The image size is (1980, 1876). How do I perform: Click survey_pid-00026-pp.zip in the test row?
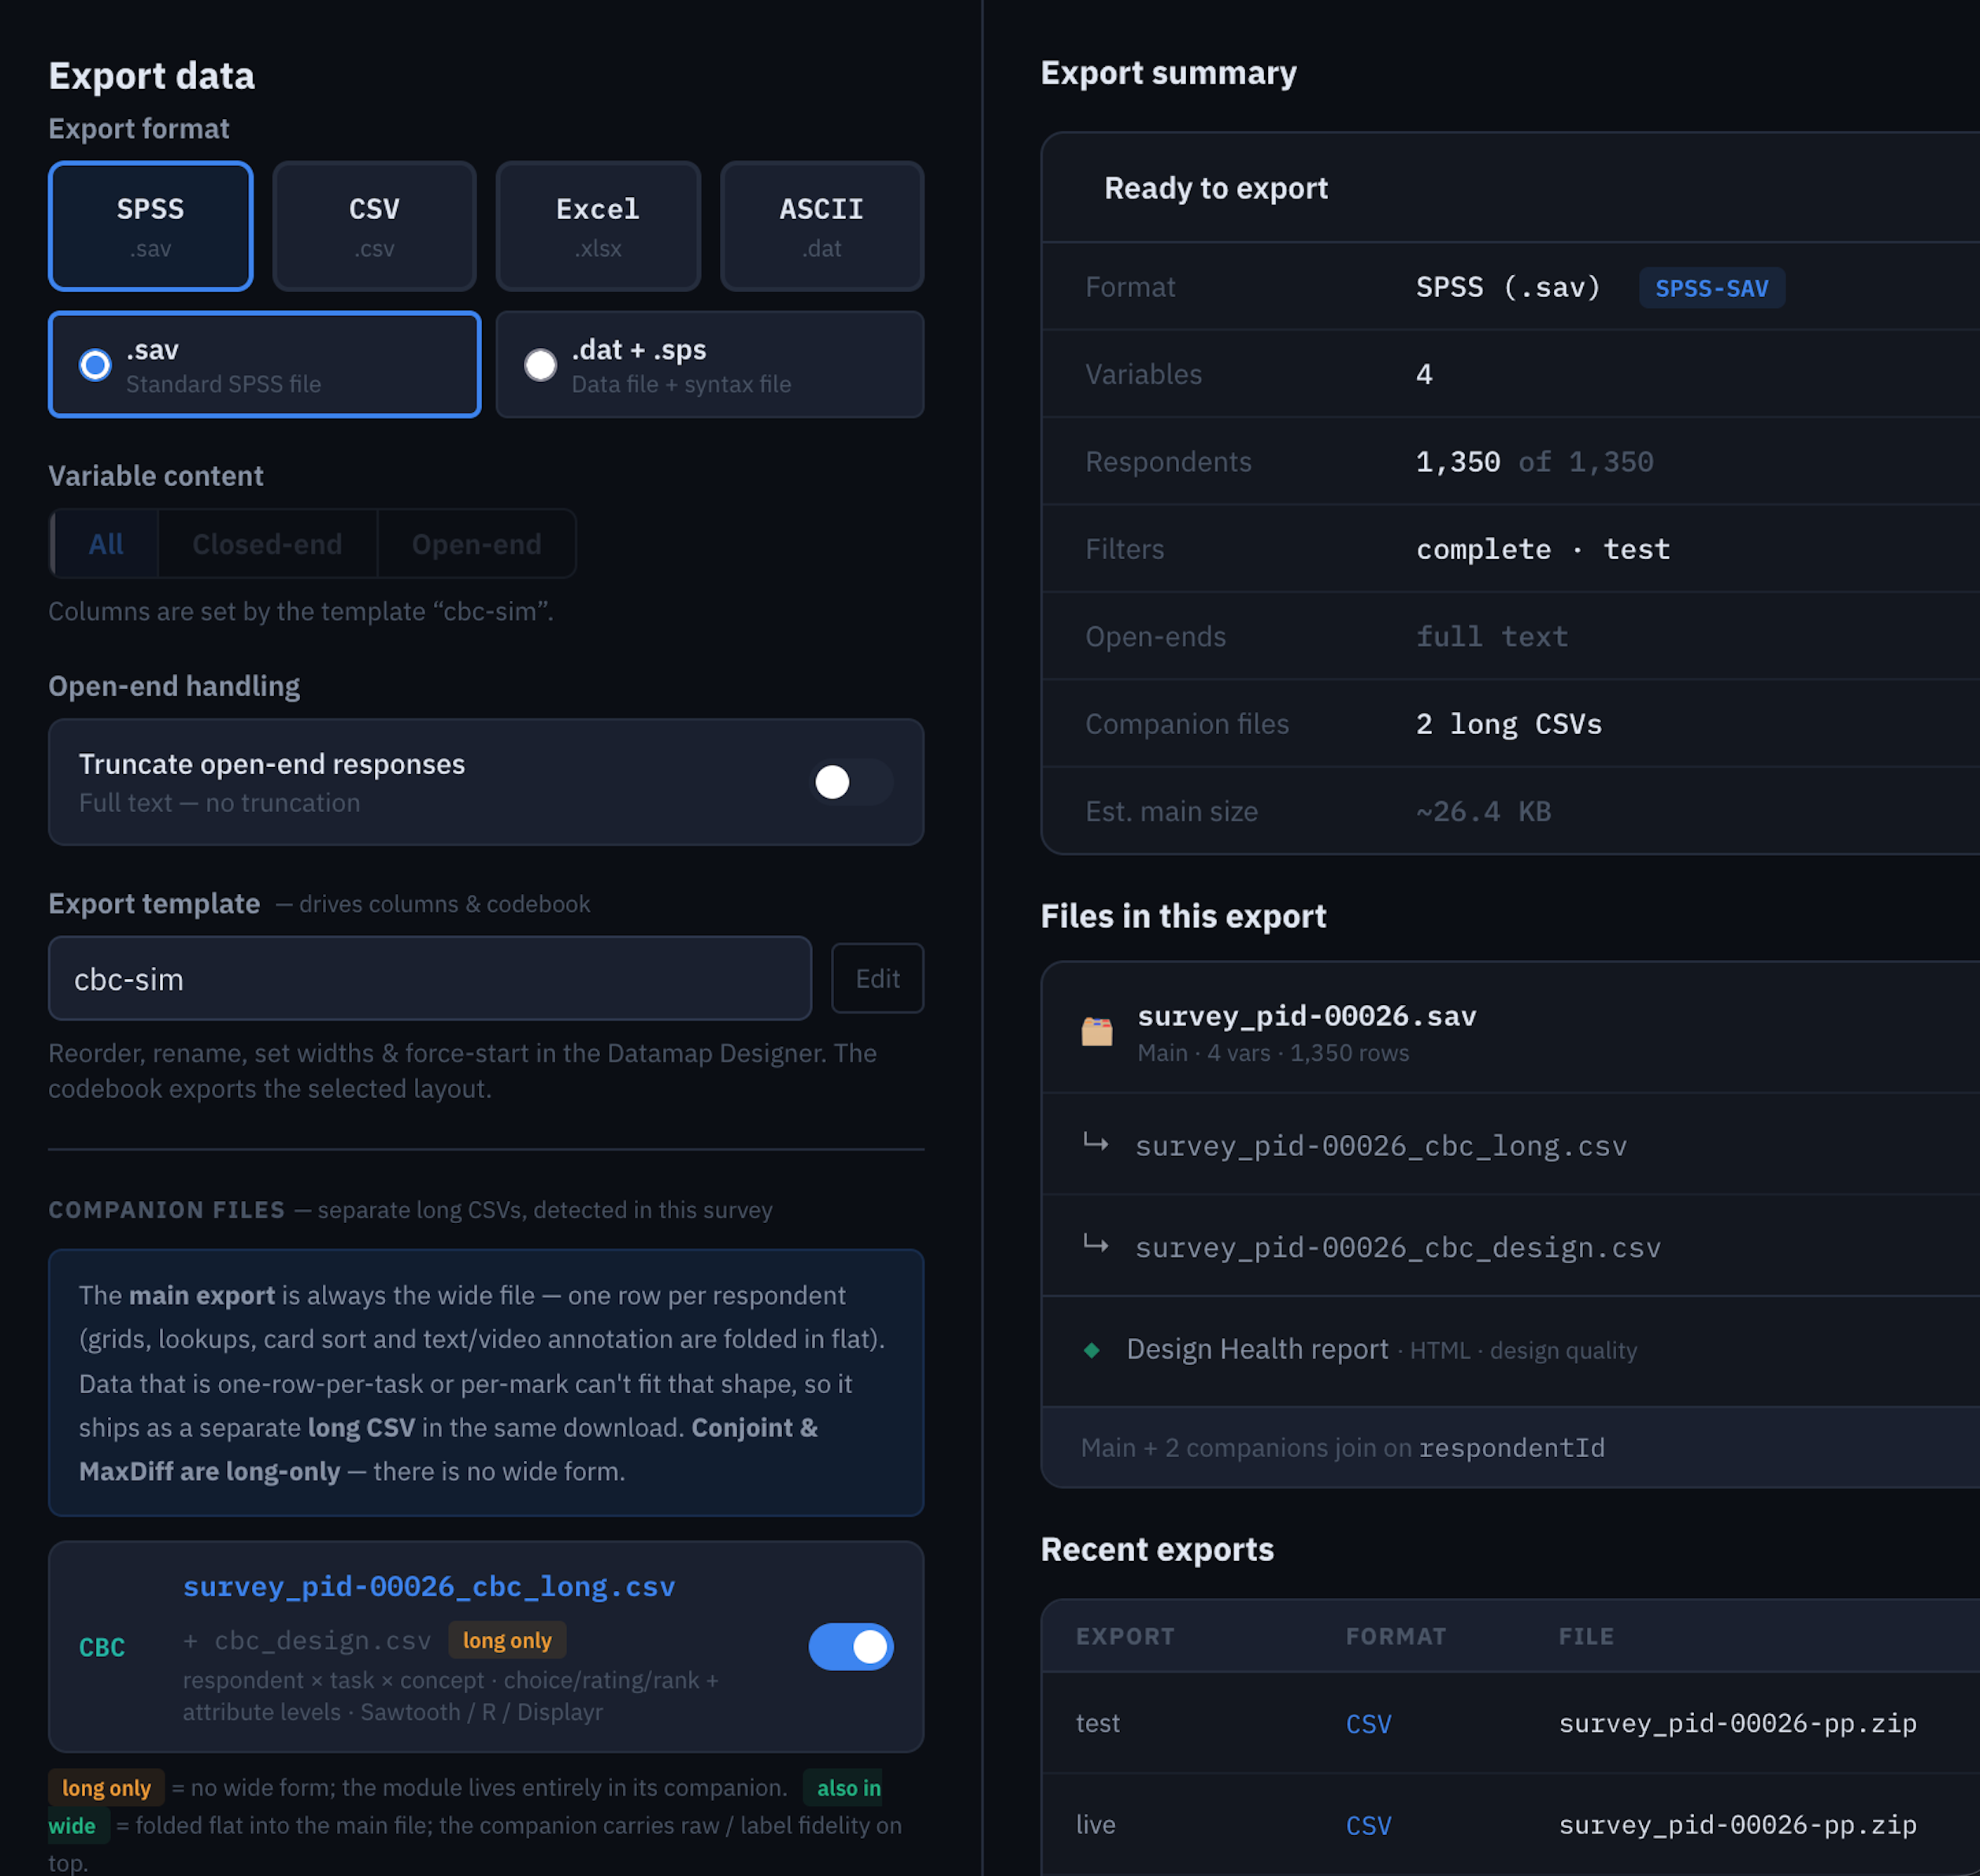coord(1738,1723)
